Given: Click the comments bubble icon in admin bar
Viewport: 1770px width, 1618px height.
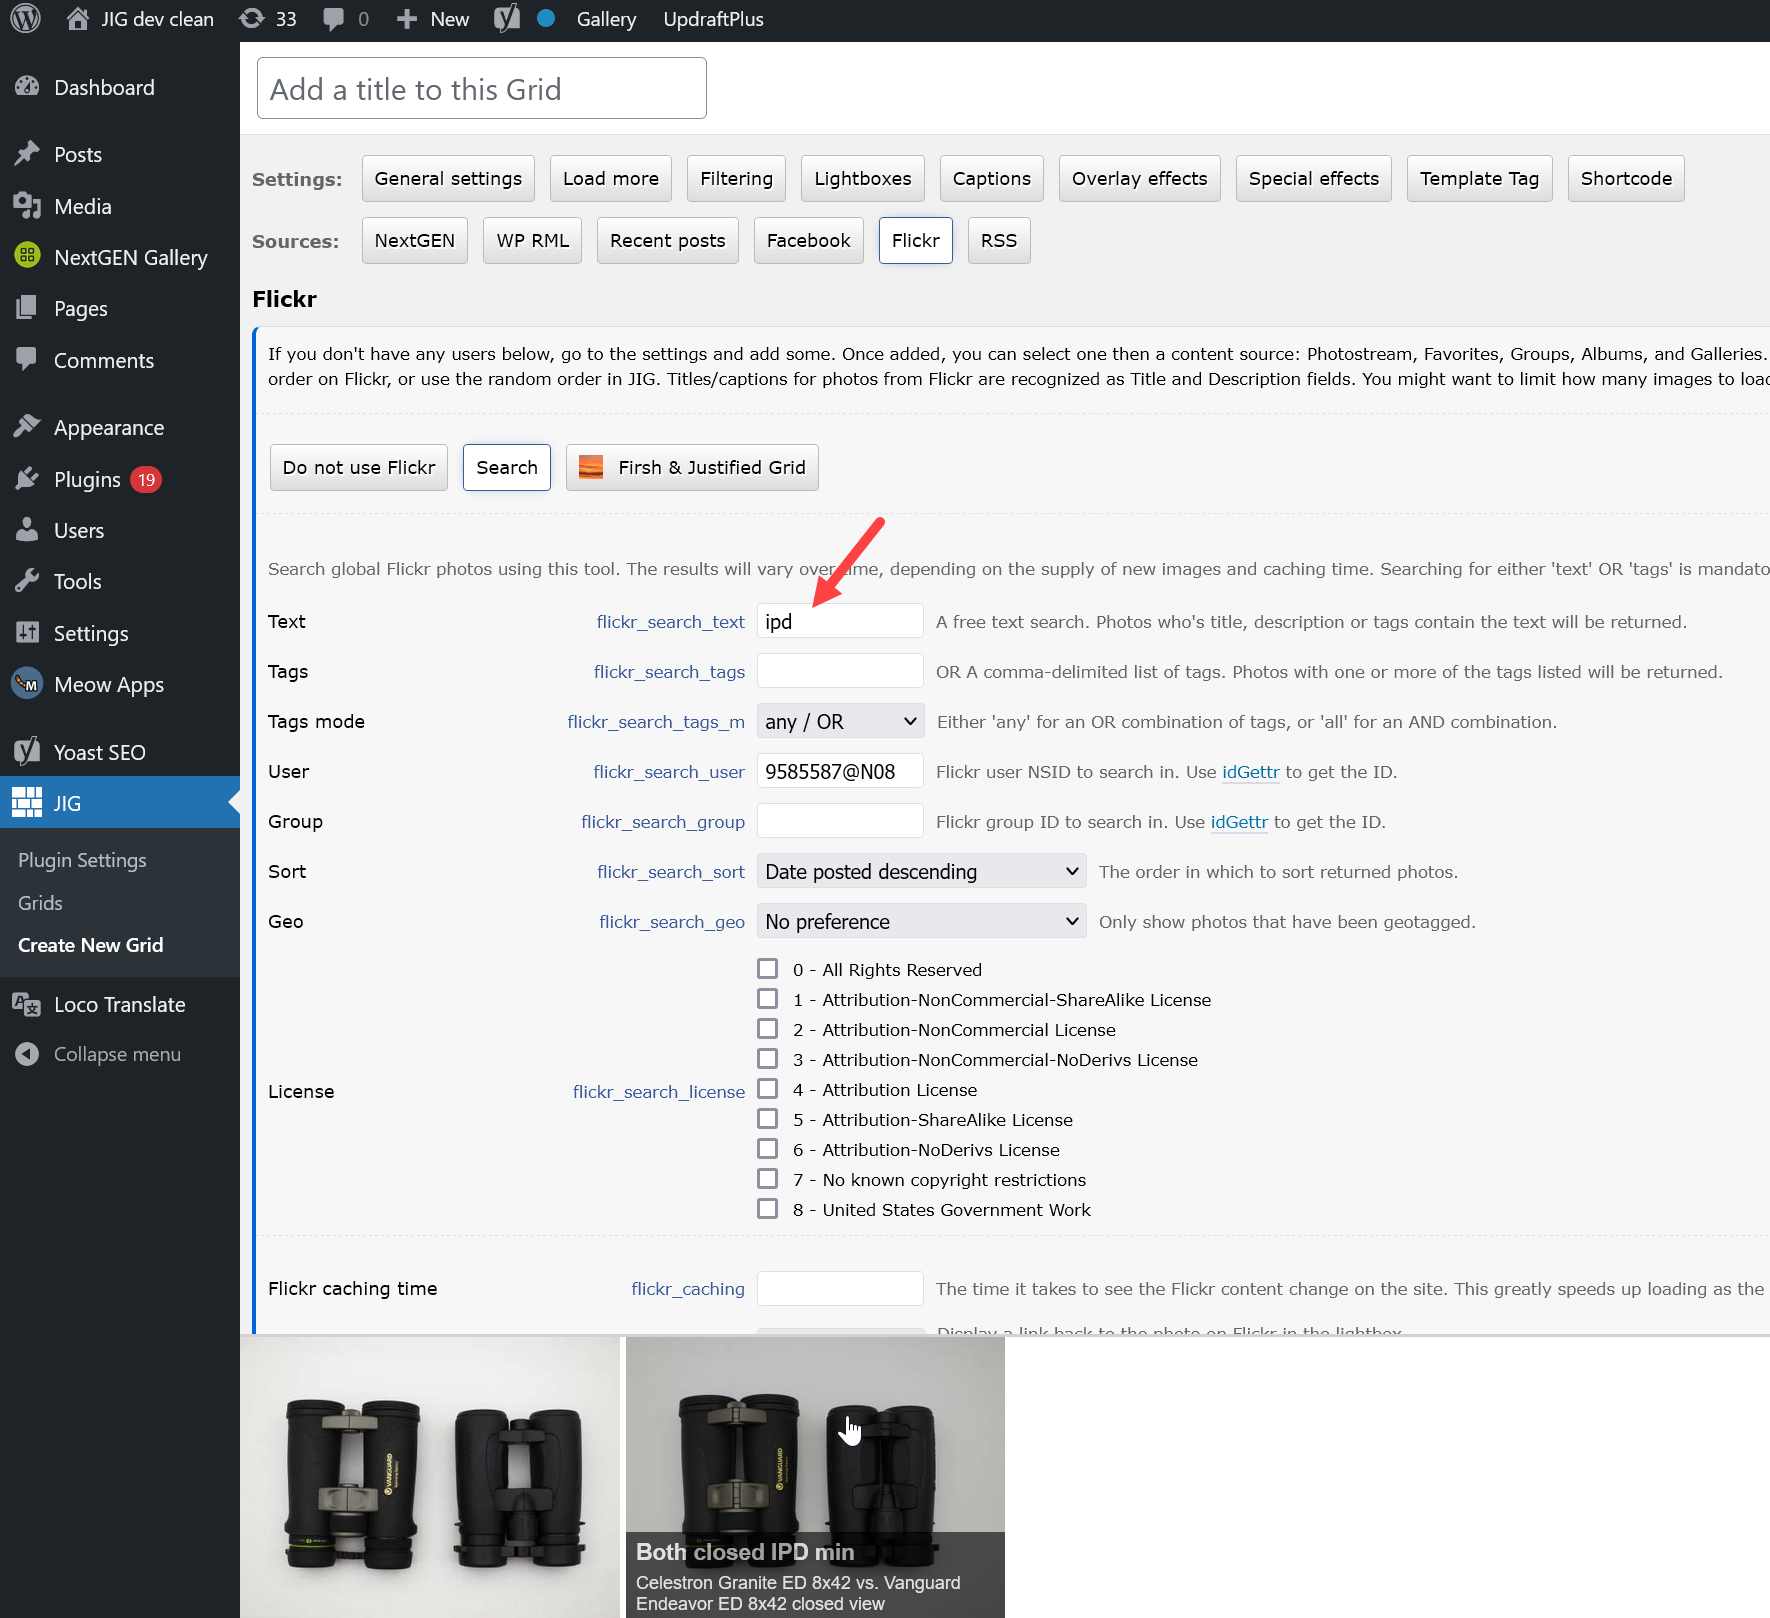Looking at the screenshot, I should pyautogui.click(x=334, y=19).
